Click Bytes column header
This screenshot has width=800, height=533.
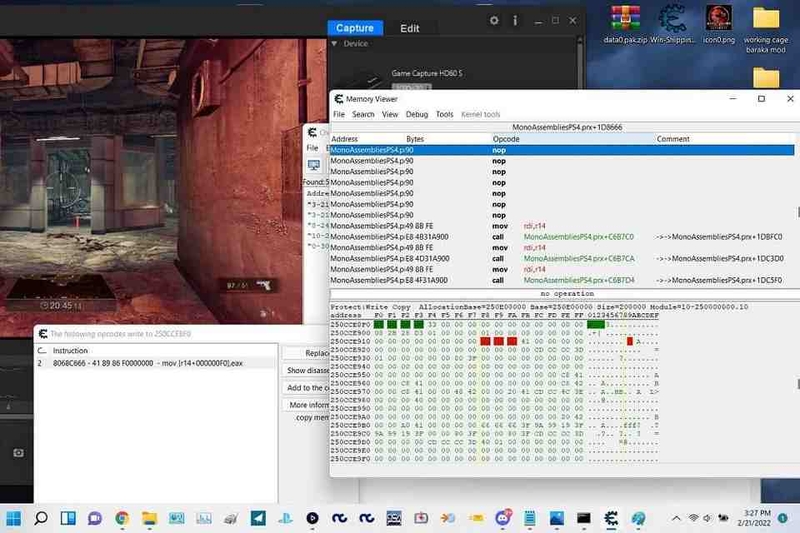pyautogui.click(x=447, y=139)
